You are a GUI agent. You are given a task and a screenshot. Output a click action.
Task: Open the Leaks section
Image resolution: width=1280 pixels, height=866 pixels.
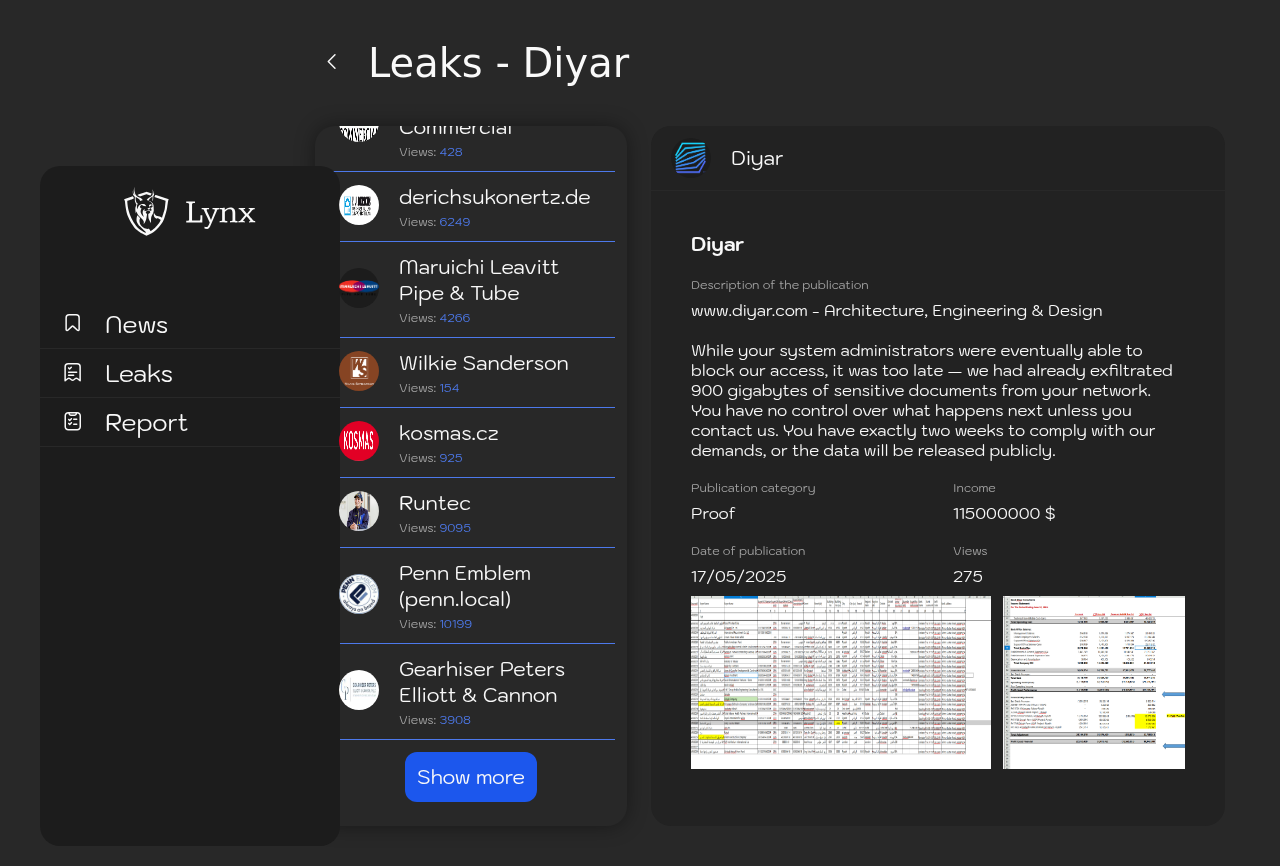190,373
